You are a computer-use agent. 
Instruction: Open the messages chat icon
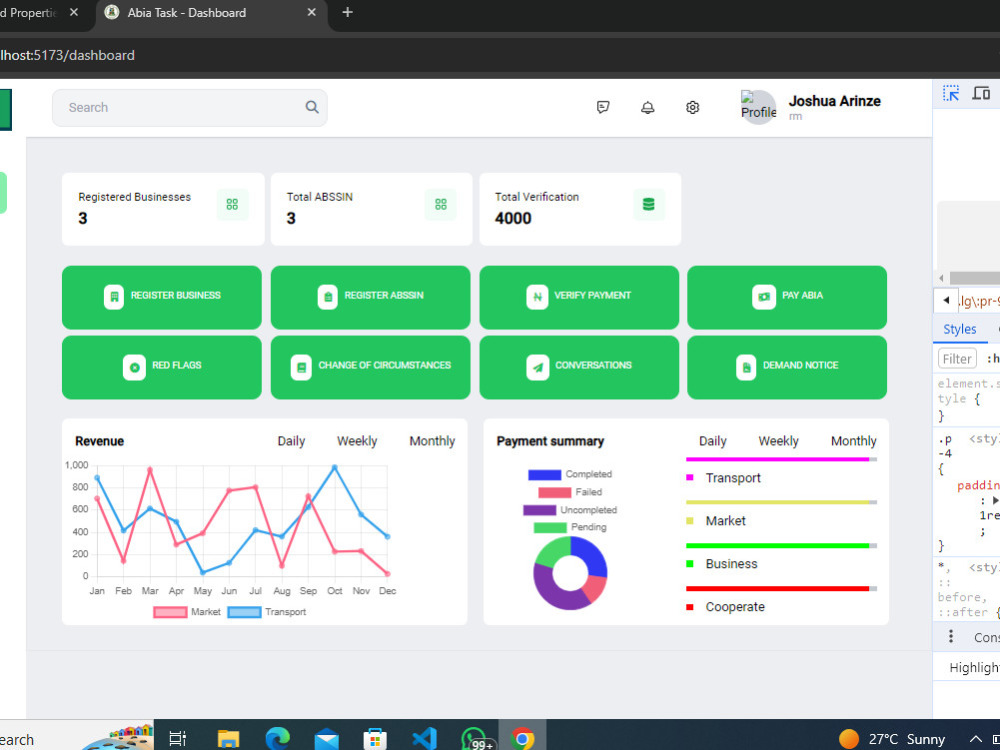coord(603,107)
